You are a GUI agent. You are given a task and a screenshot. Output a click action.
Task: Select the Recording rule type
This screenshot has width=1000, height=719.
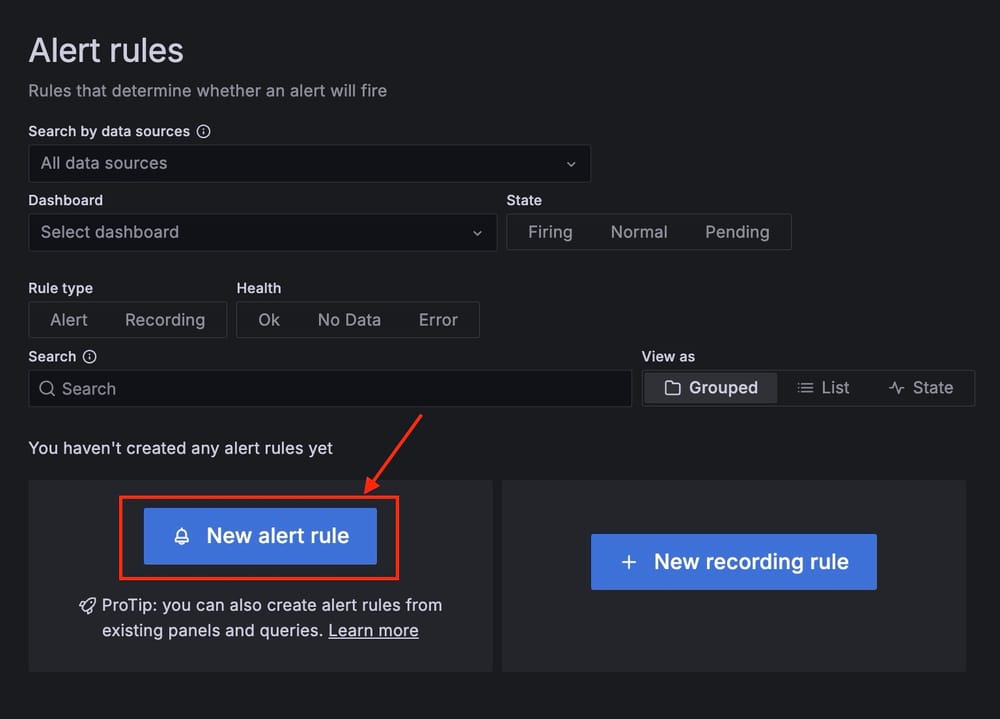[x=165, y=319]
